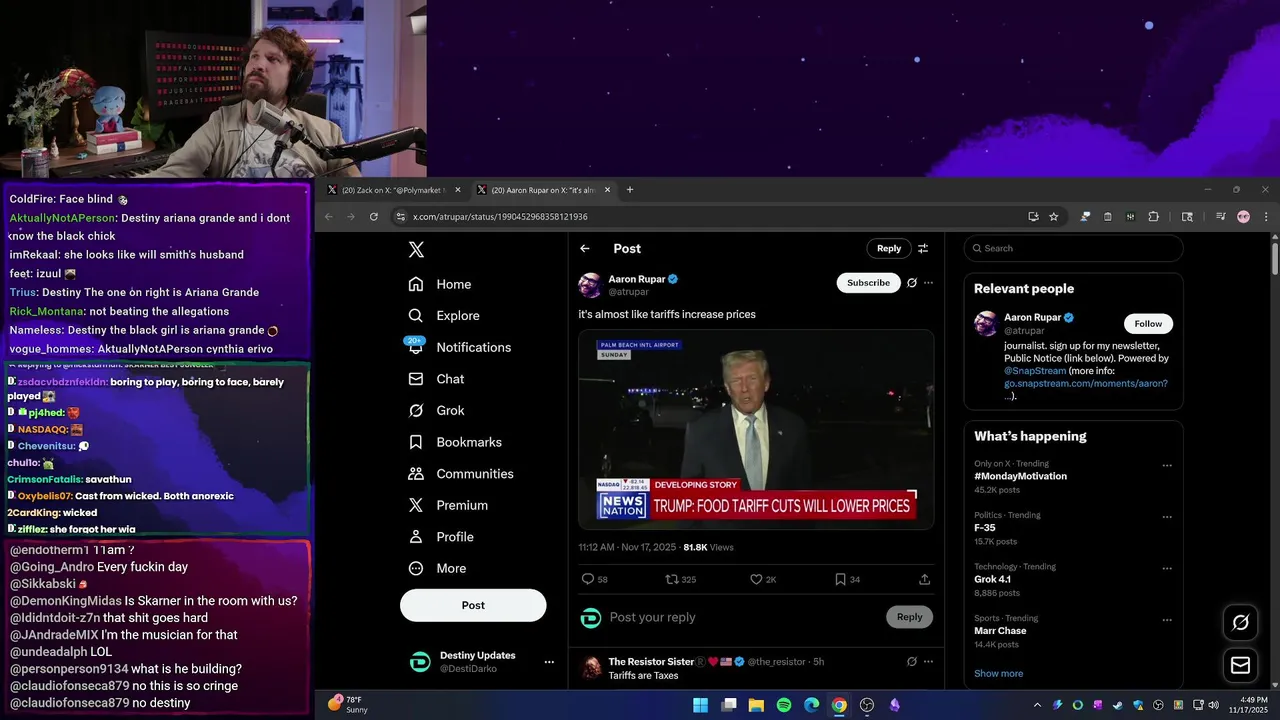Click the gray Reply button beside the reply field
Image resolution: width=1280 pixels, height=720 pixels.
[x=909, y=617]
